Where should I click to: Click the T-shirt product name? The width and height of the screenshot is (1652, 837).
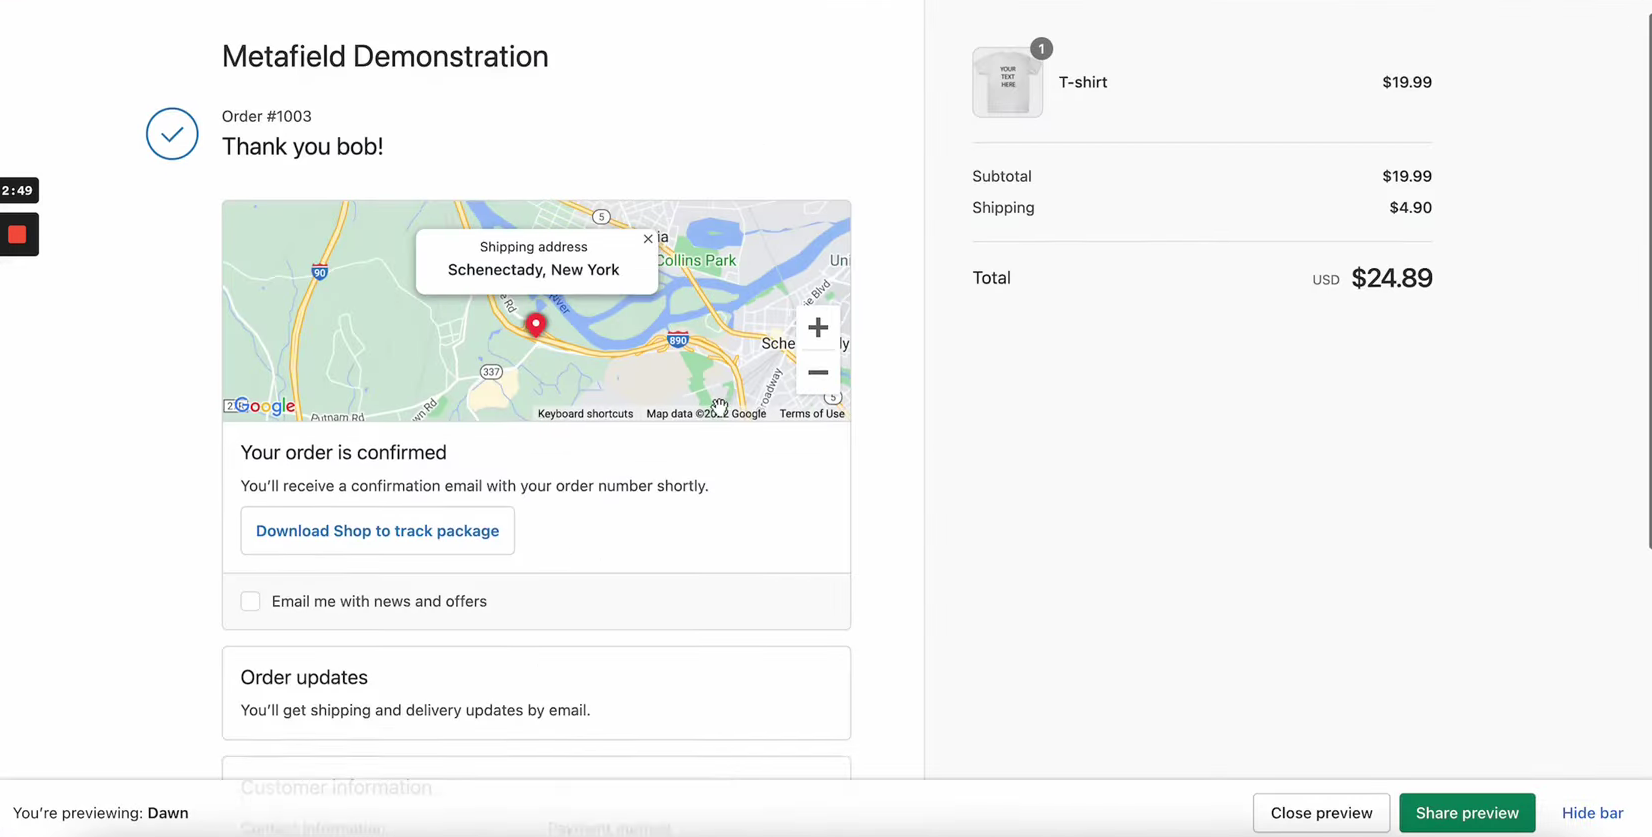[x=1083, y=82]
